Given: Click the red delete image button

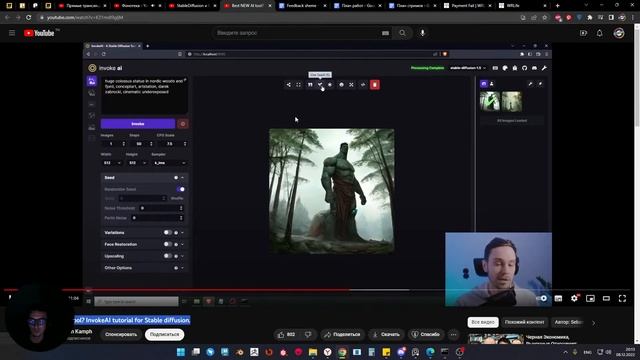Looking at the screenshot, I should tap(375, 84).
